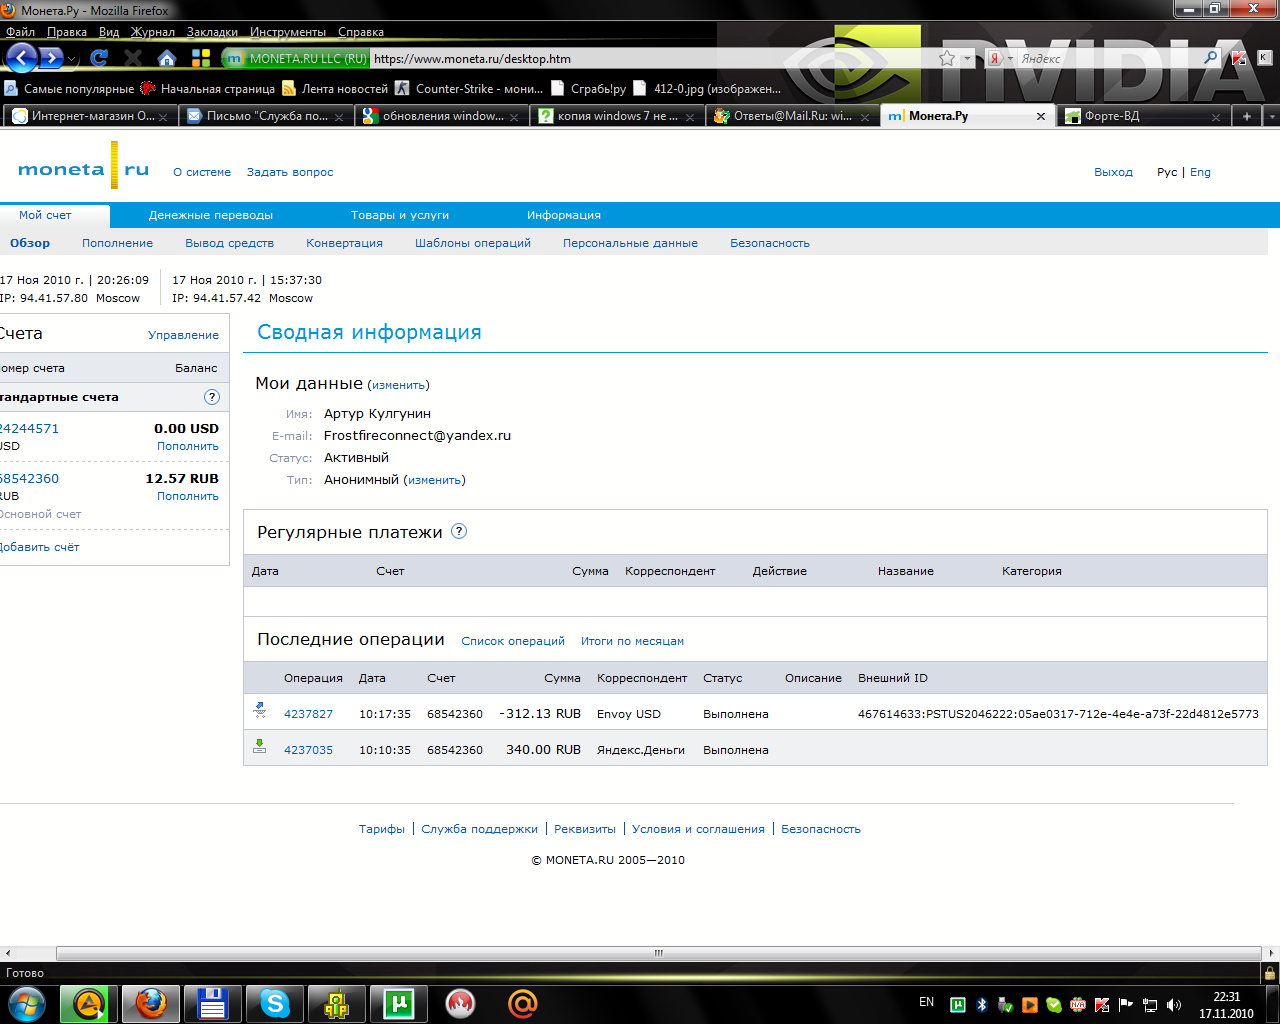Open the floppy disk app in taskbar

[x=212, y=1003]
